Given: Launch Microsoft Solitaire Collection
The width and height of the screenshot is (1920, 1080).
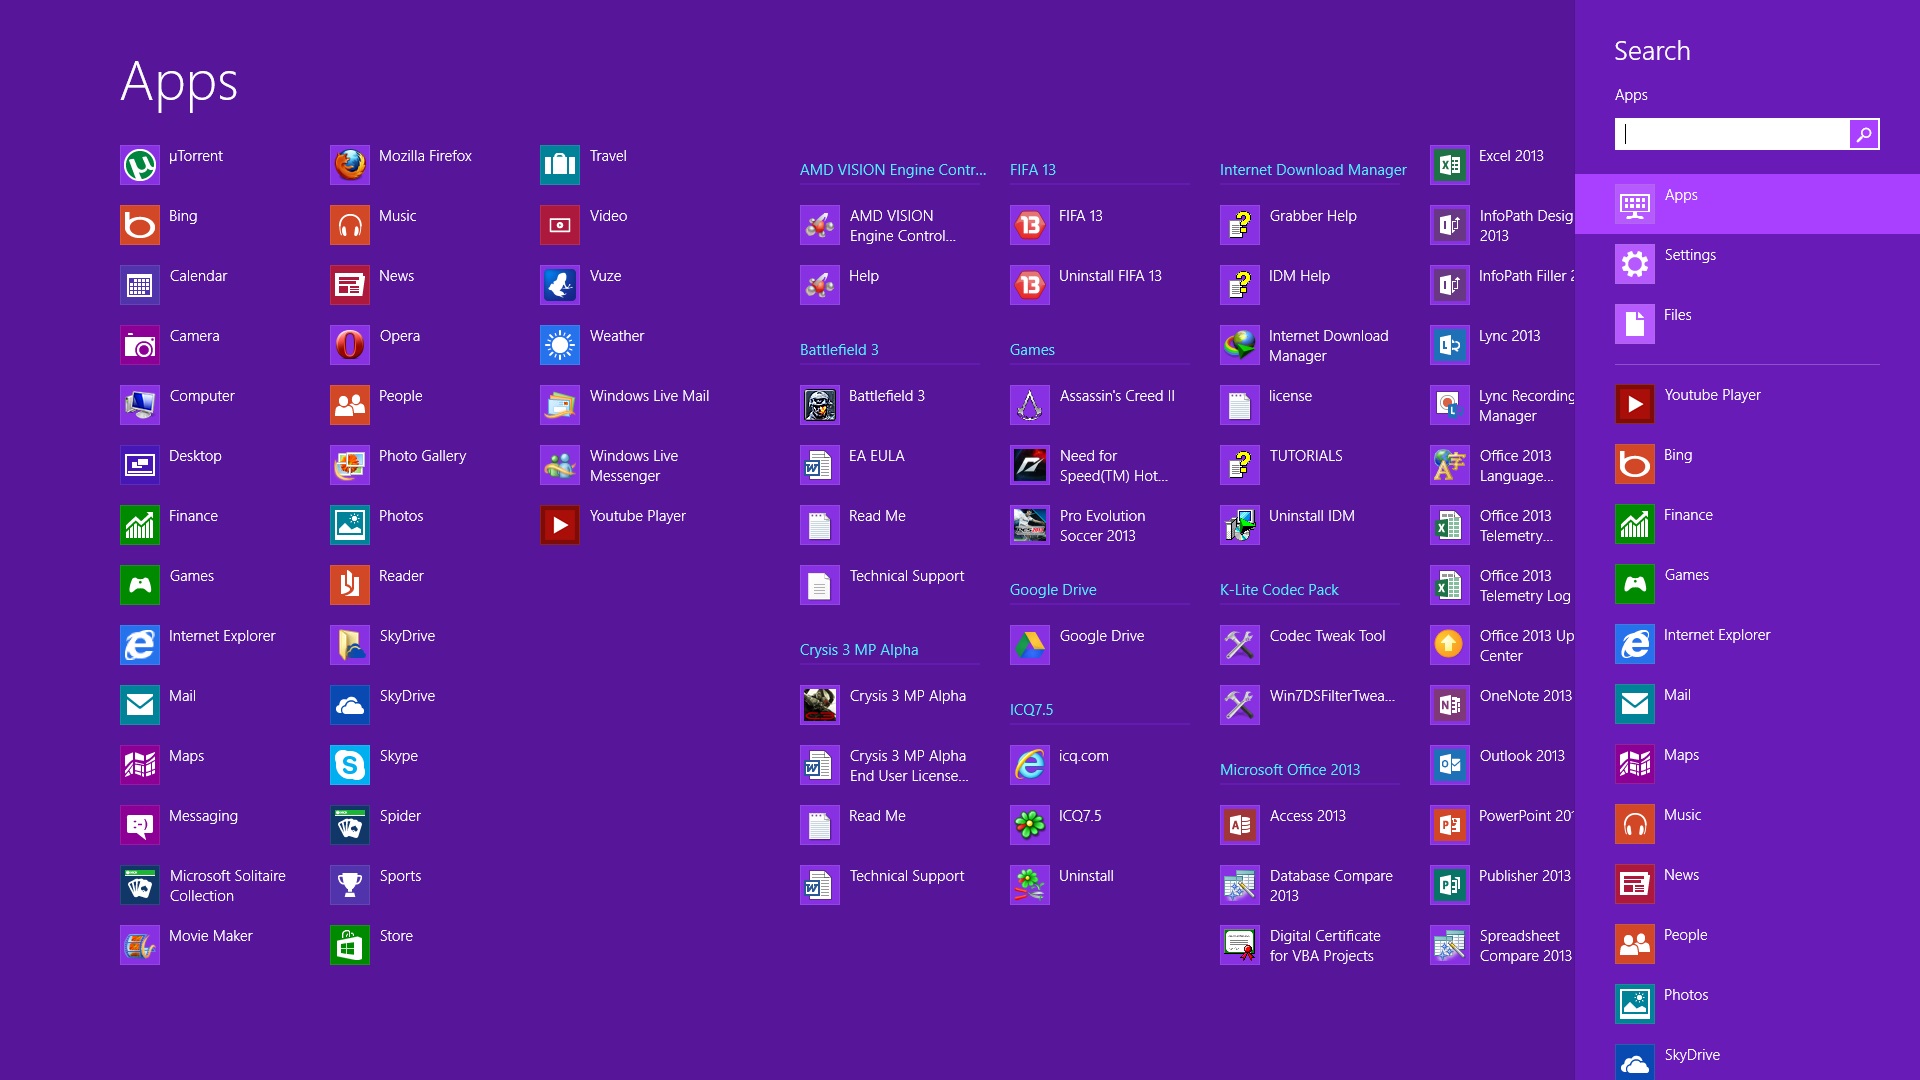Looking at the screenshot, I should 140,885.
